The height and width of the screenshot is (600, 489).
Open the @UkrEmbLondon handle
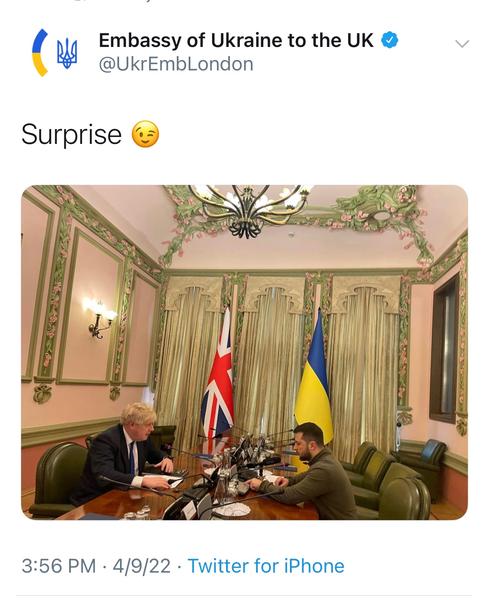tap(176, 64)
